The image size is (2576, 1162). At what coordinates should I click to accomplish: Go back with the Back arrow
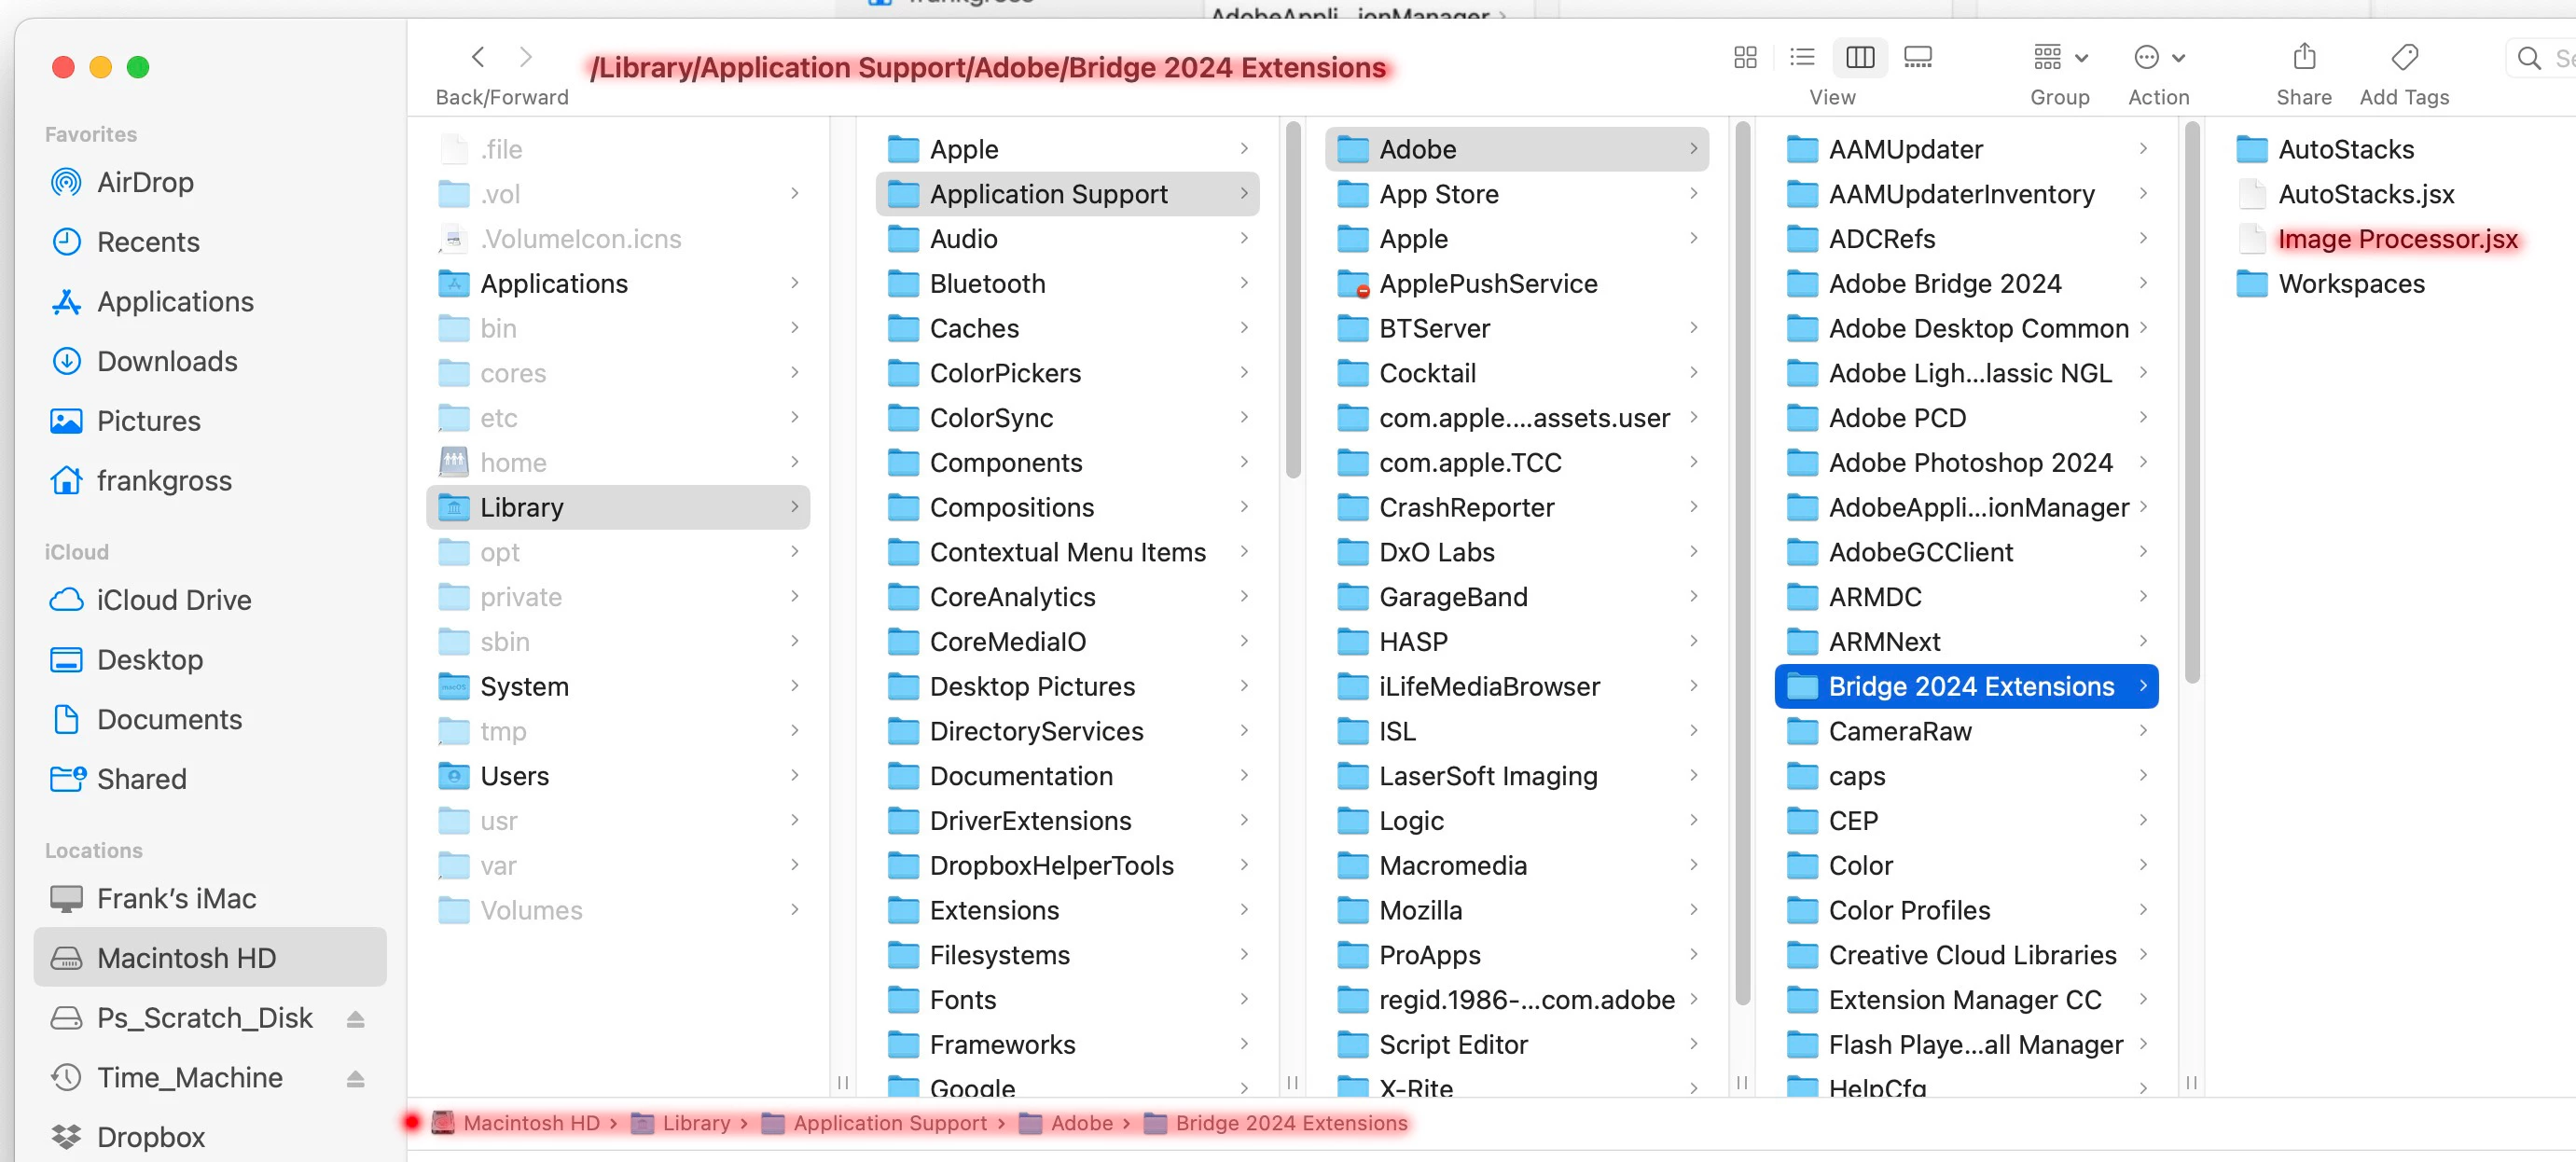478,57
